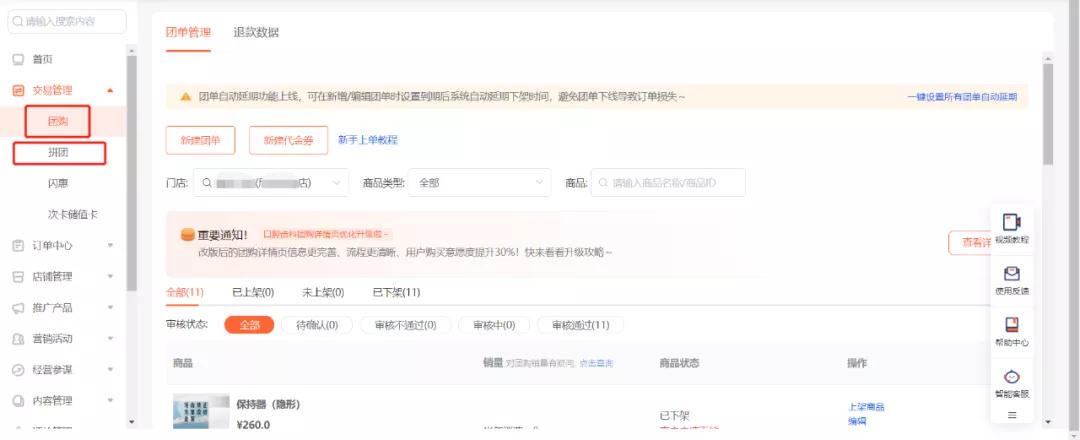Click the 团购详情页优化升级 notice tag
1080x440 pixels.
326,235
